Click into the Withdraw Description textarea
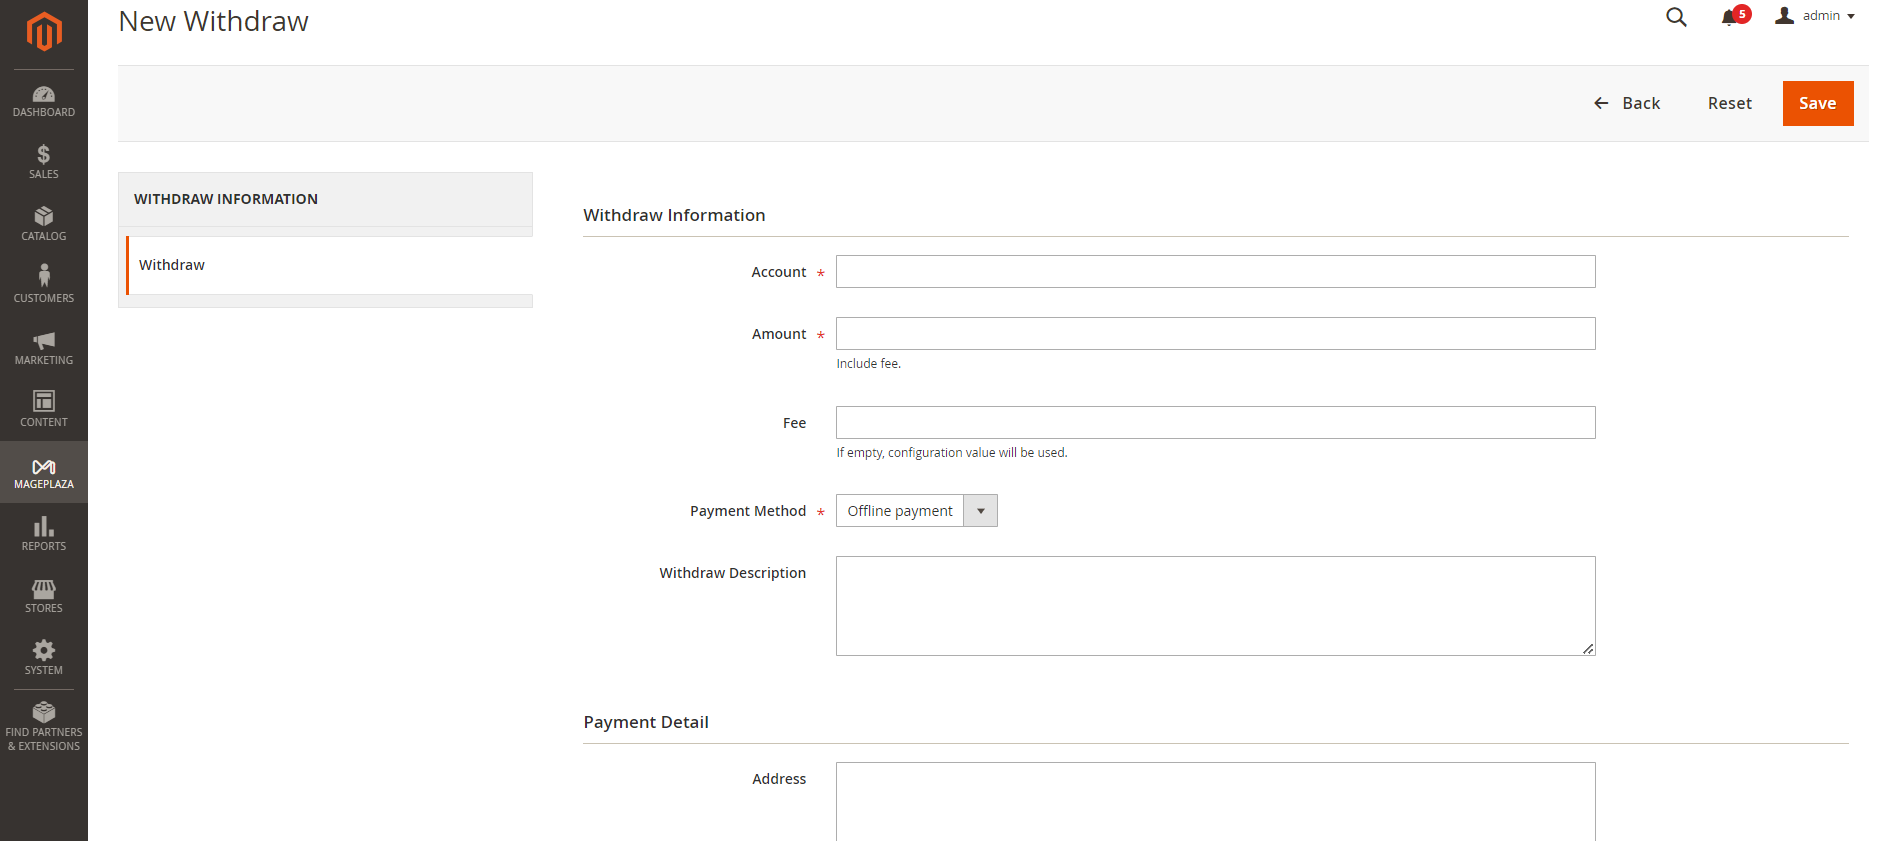The width and height of the screenshot is (1894, 841). [x=1215, y=606]
